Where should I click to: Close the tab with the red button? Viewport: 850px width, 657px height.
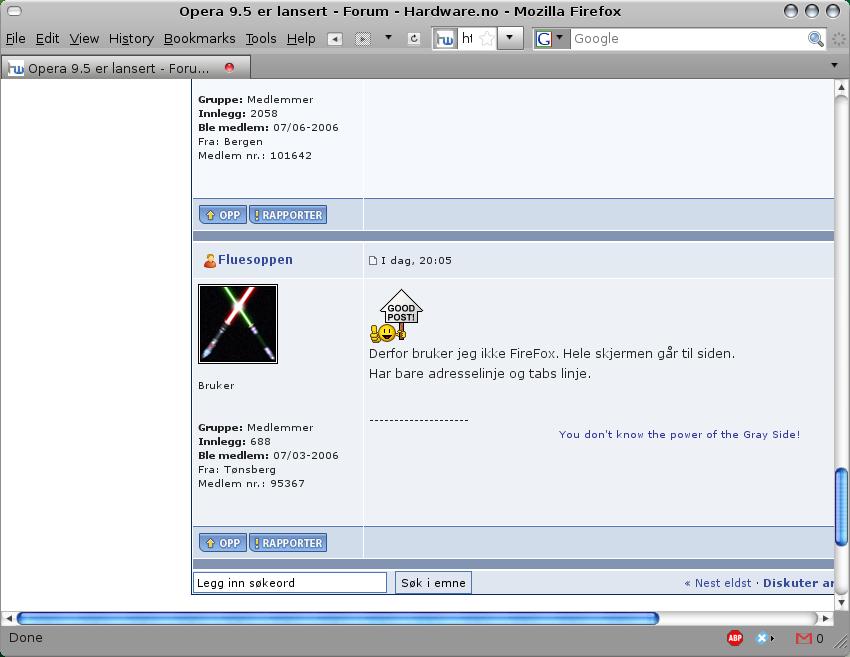coord(229,67)
